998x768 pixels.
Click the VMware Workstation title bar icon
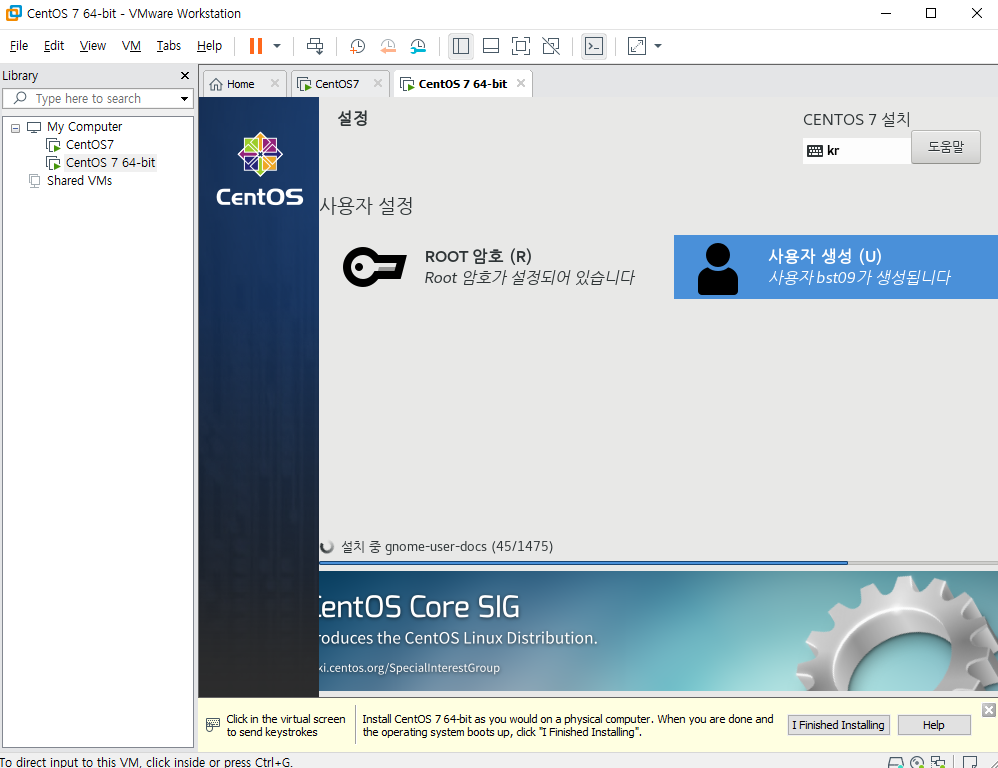[13, 13]
